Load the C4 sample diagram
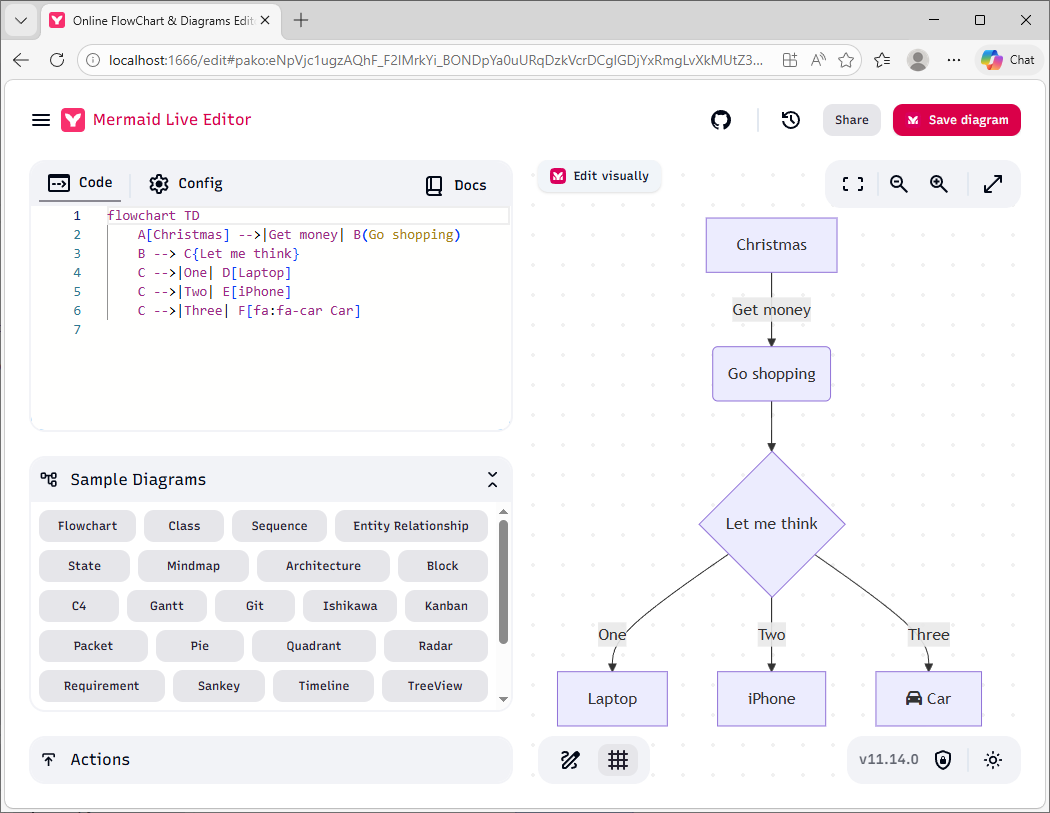The image size is (1050, 813). click(x=79, y=606)
